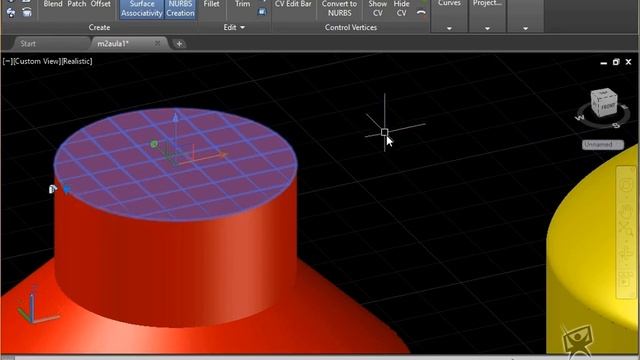Open a new drawing tab with plus button
Screen dimensions: 640x360
[x=179, y=44]
